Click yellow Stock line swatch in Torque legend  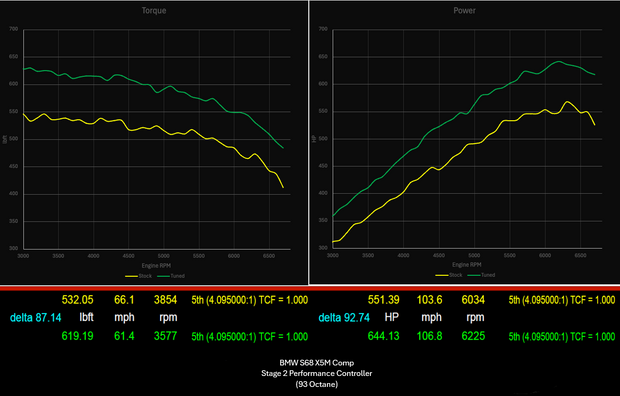(x=131, y=276)
